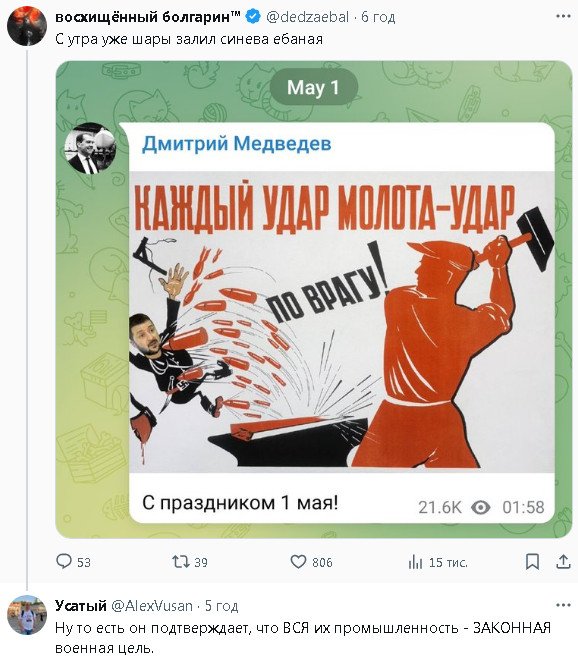Click the main post author's avatar
Screen dimensions: 578x661
click(x=27, y=26)
